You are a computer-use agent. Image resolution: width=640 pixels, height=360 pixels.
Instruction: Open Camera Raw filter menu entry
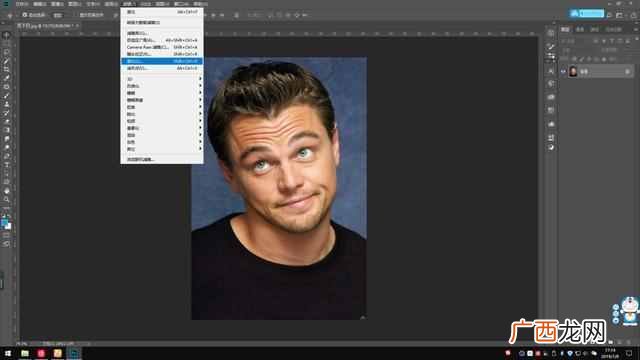(162, 47)
